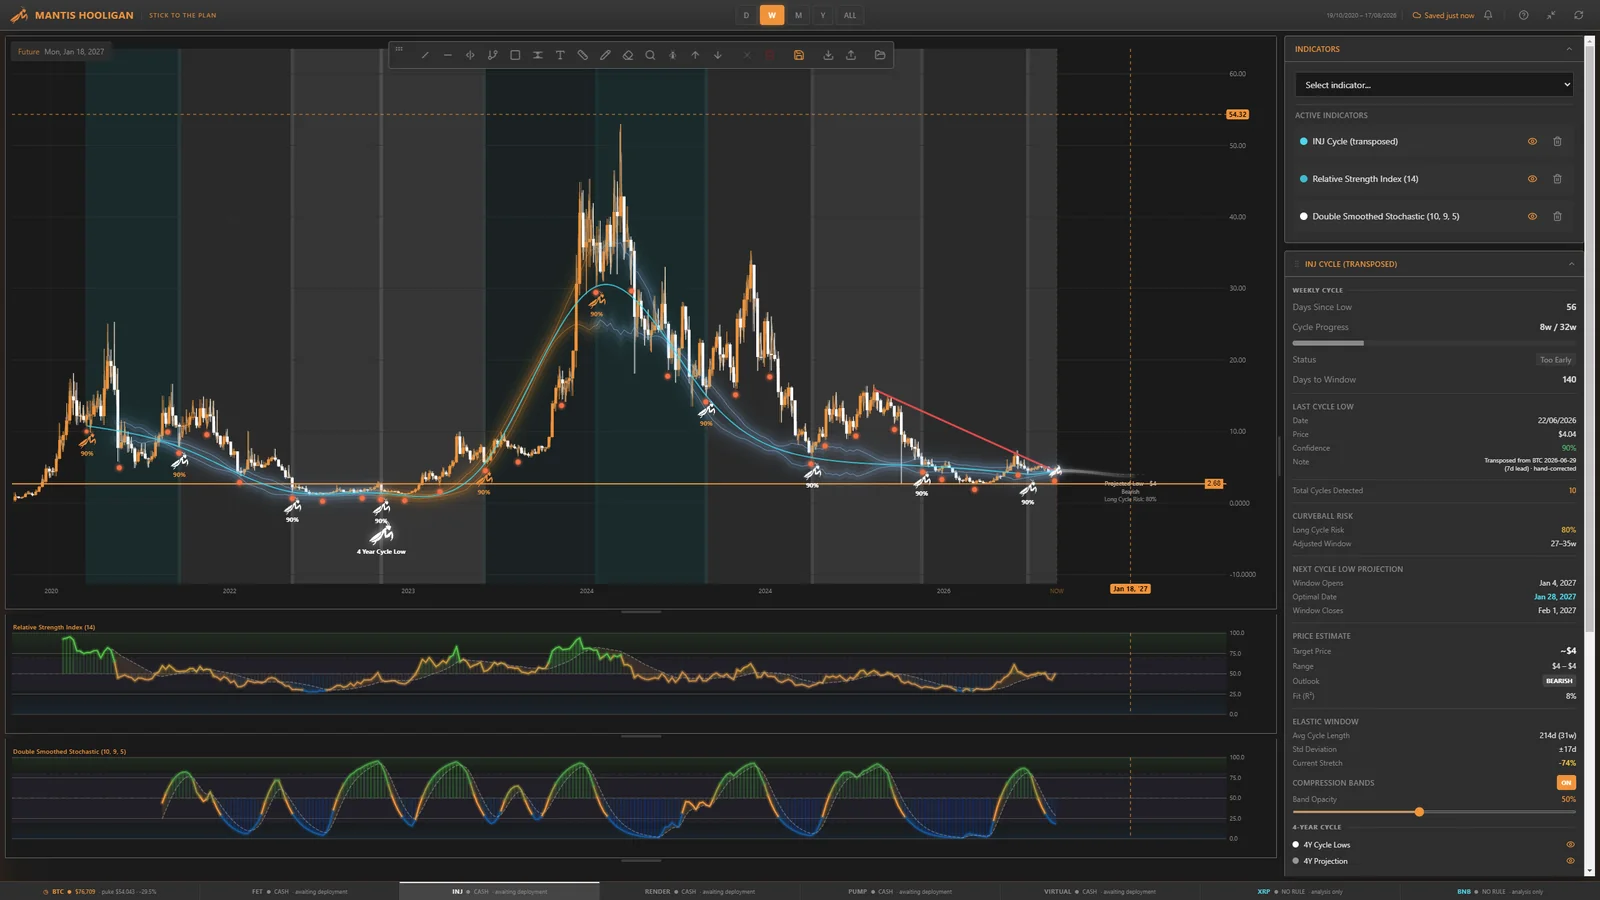Switch to the Y yearly timeframe
The image size is (1600, 900).
823,15
